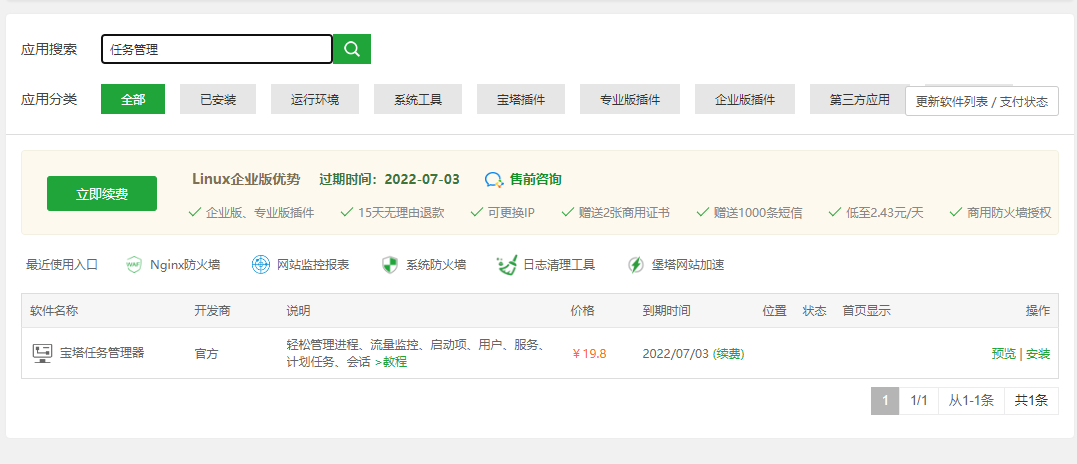Open 网站监控报表 shortcut icon
This screenshot has height=464, width=1077.
(261, 265)
